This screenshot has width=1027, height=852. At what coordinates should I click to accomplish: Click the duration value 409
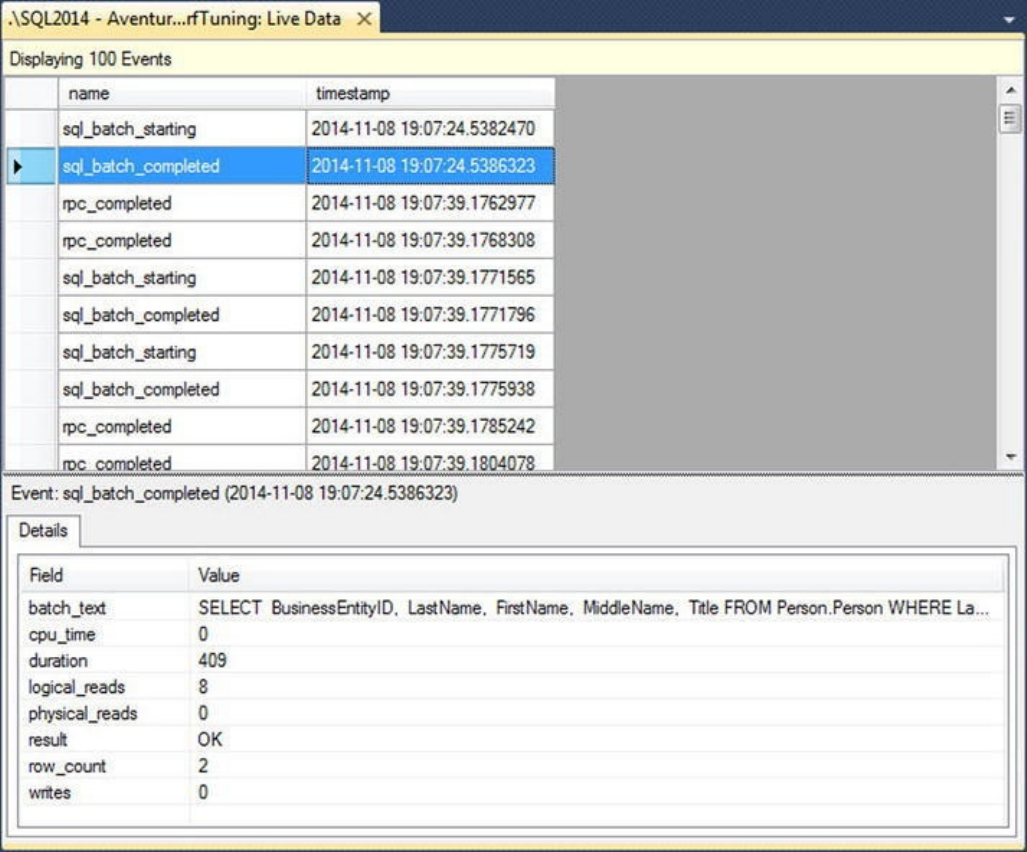click(x=212, y=660)
